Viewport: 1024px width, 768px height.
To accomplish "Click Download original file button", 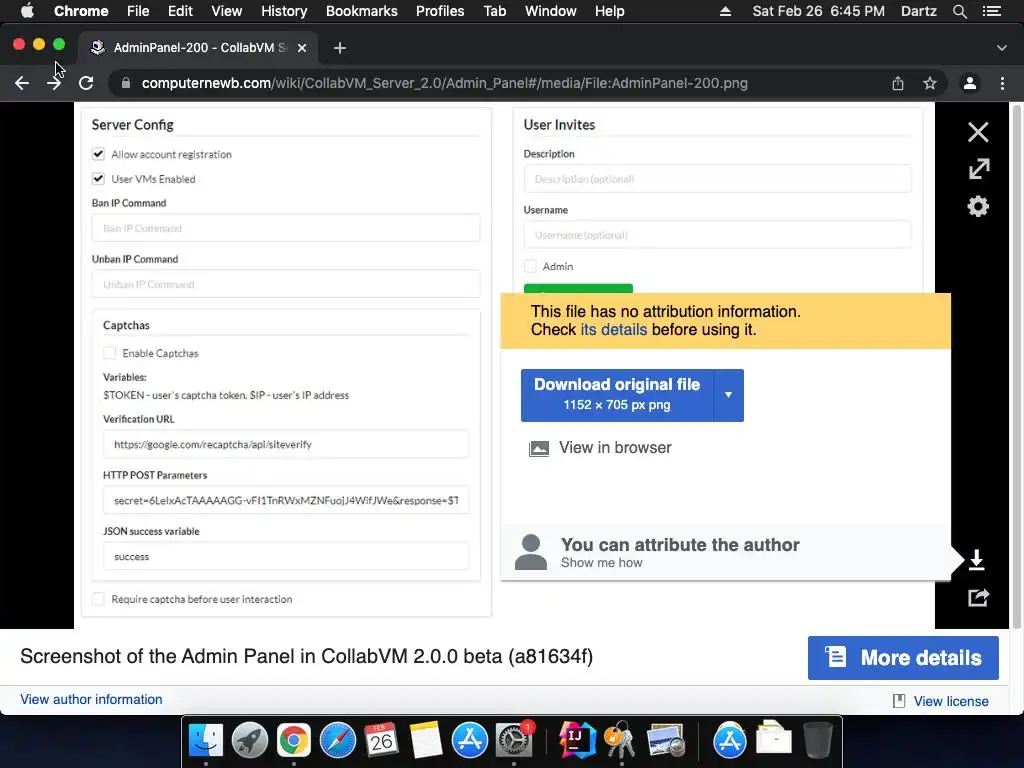I will click(x=617, y=395).
